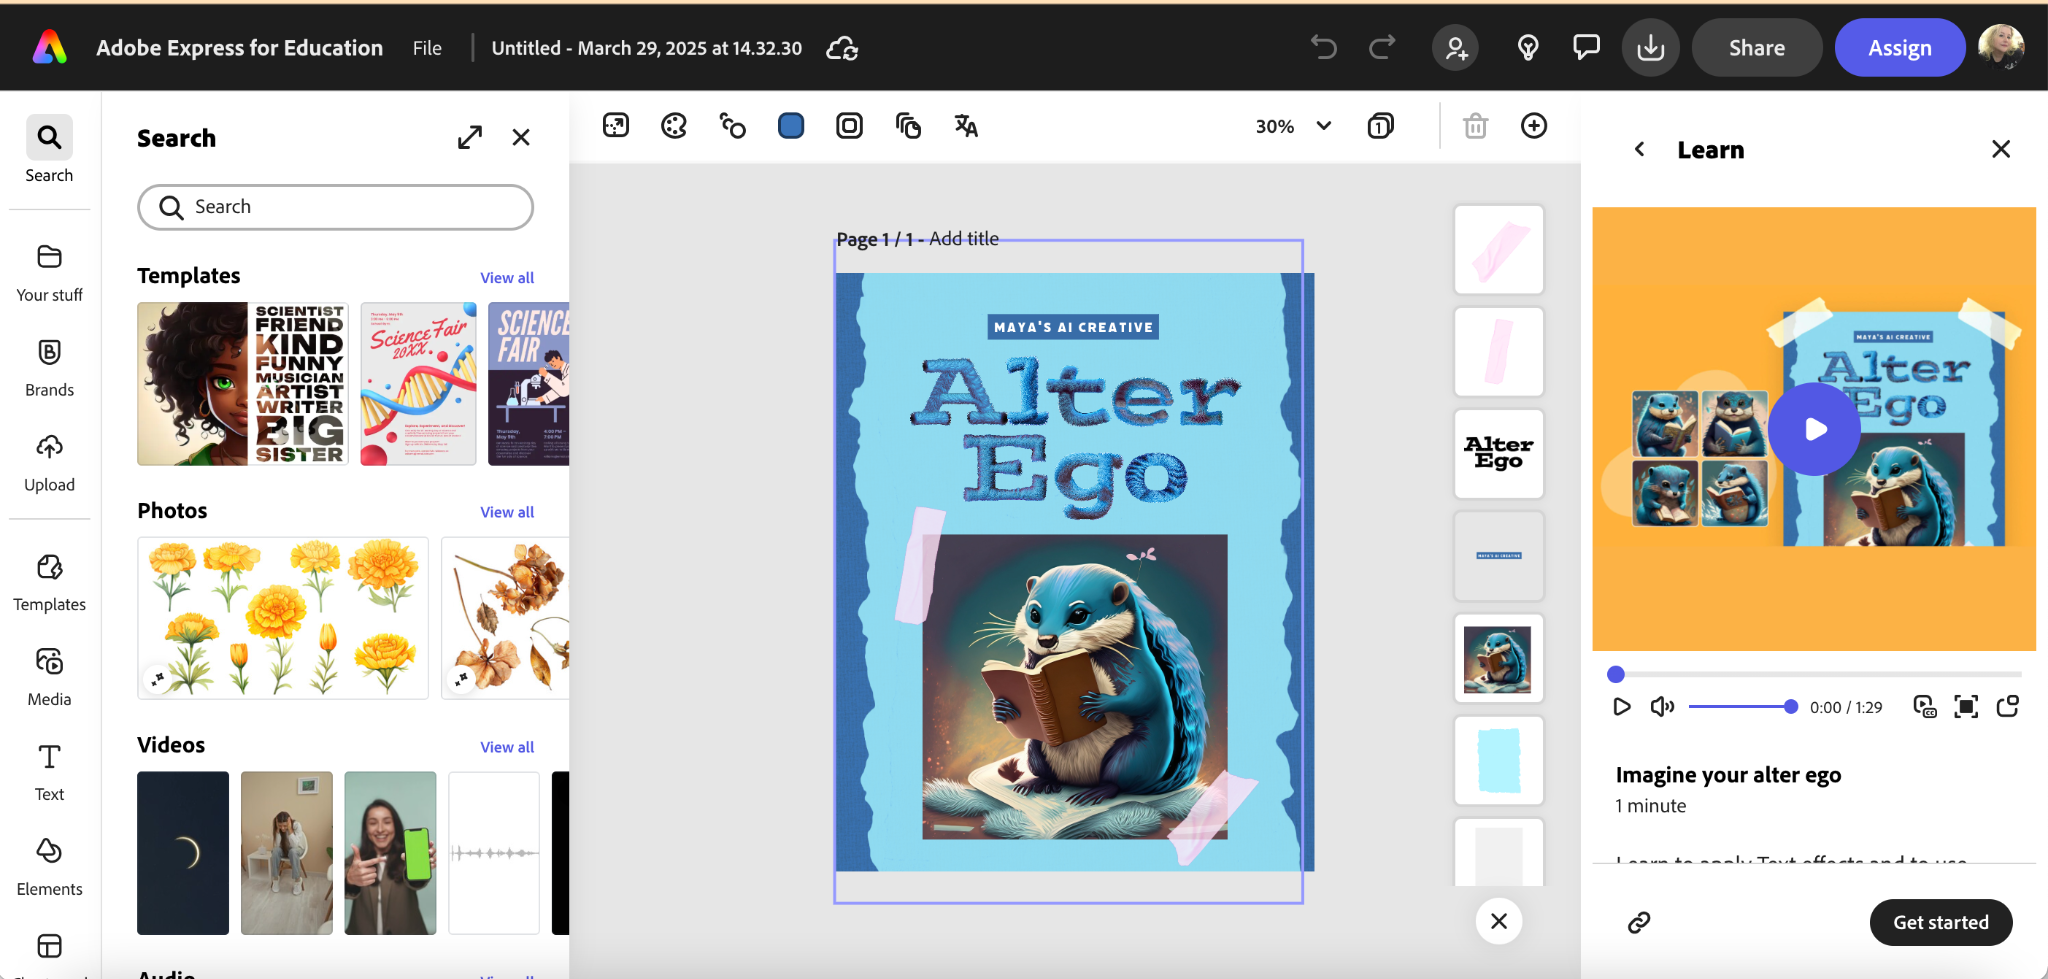The image size is (2048, 979).
Task: Click View all next to Templates
Action: tap(507, 278)
